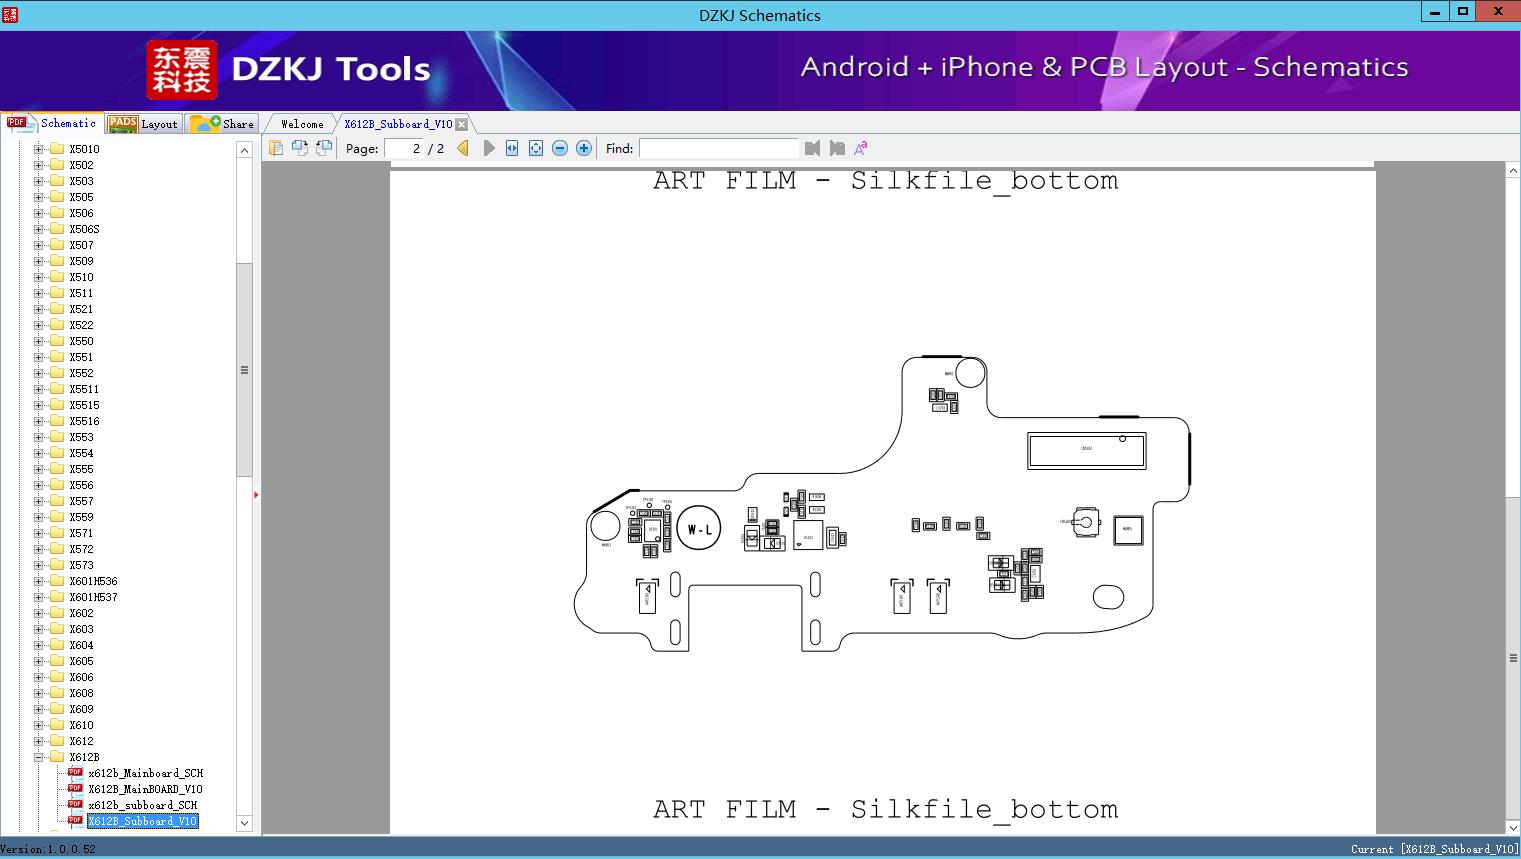The height and width of the screenshot is (859, 1521).
Task: Fit page to width
Action: click(x=512, y=148)
